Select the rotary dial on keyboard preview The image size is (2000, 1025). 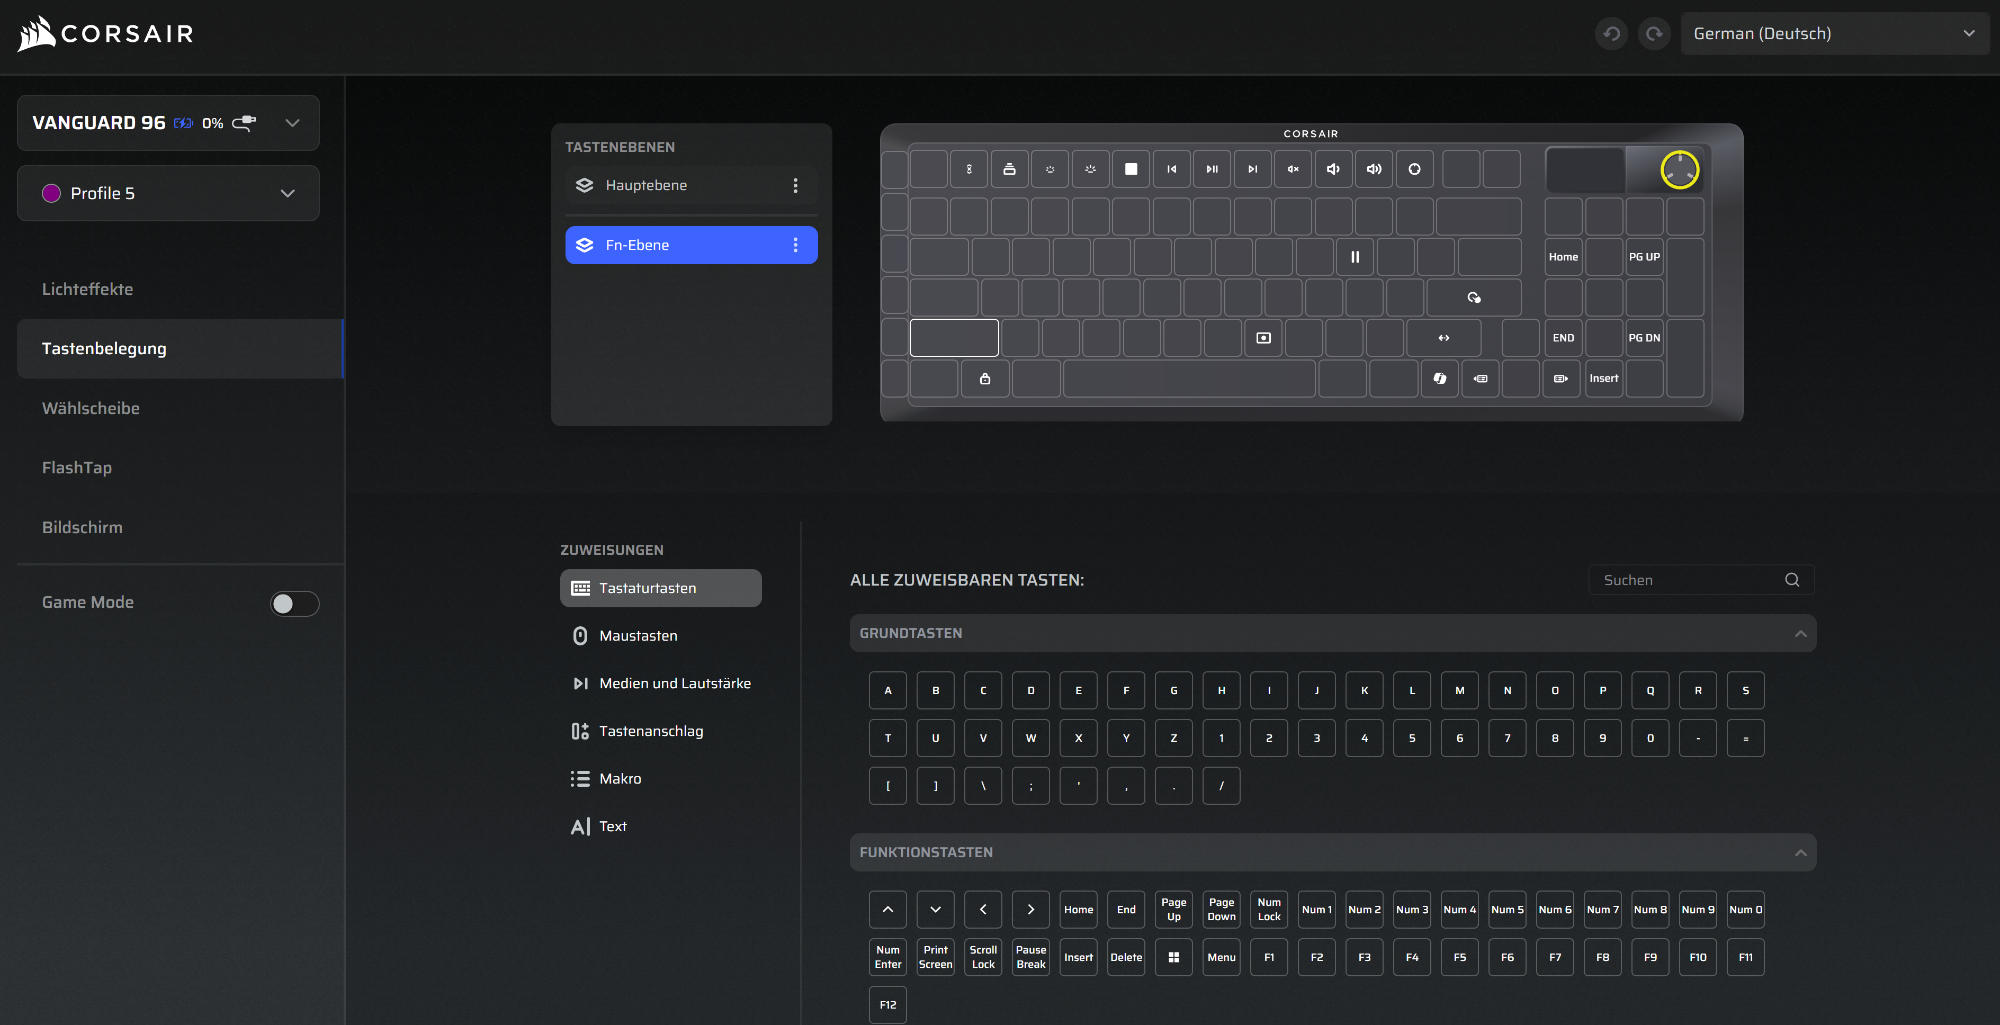pos(1680,170)
